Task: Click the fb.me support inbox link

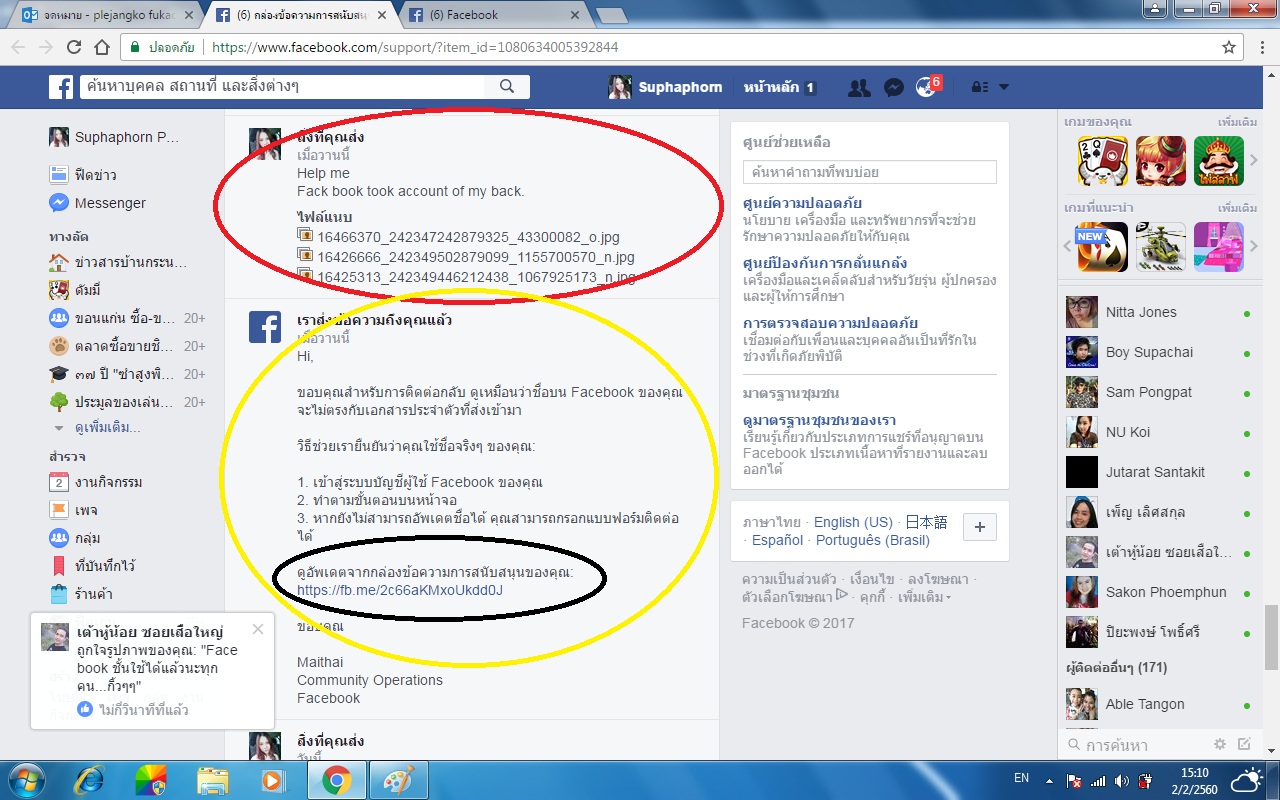Action: [400, 590]
